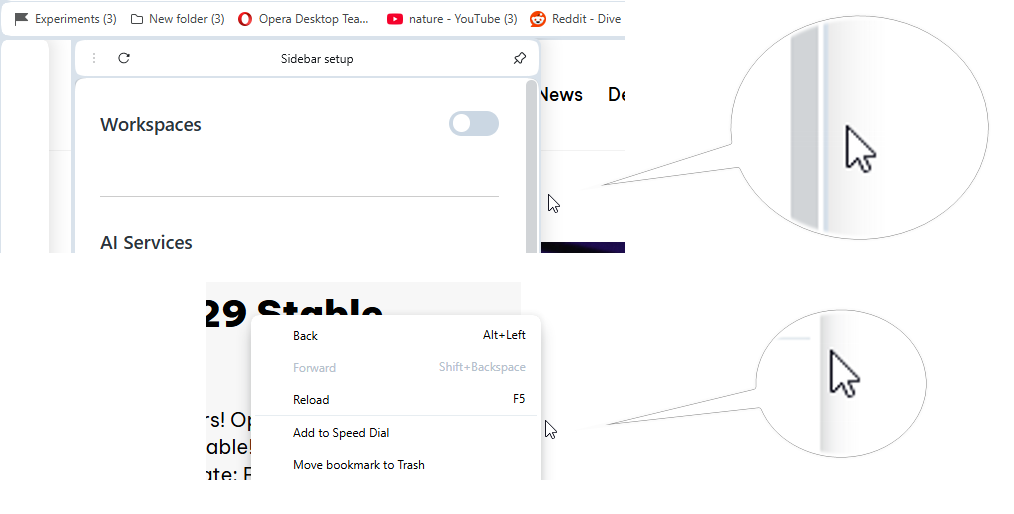Open the YouTube icon bookmark for nature

pos(395,19)
